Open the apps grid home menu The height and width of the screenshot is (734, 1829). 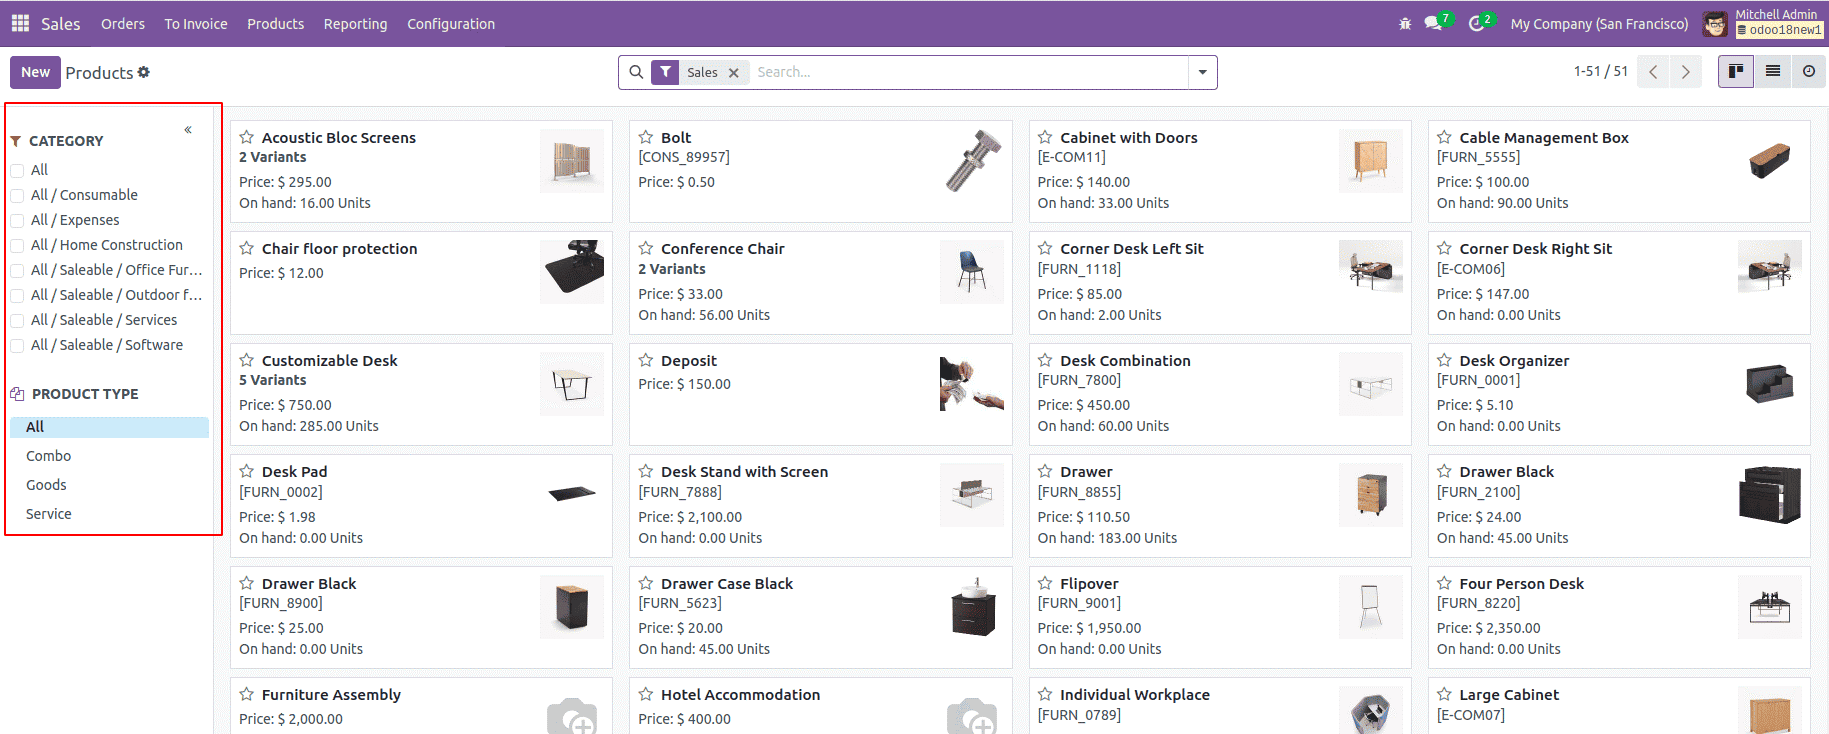[20, 23]
